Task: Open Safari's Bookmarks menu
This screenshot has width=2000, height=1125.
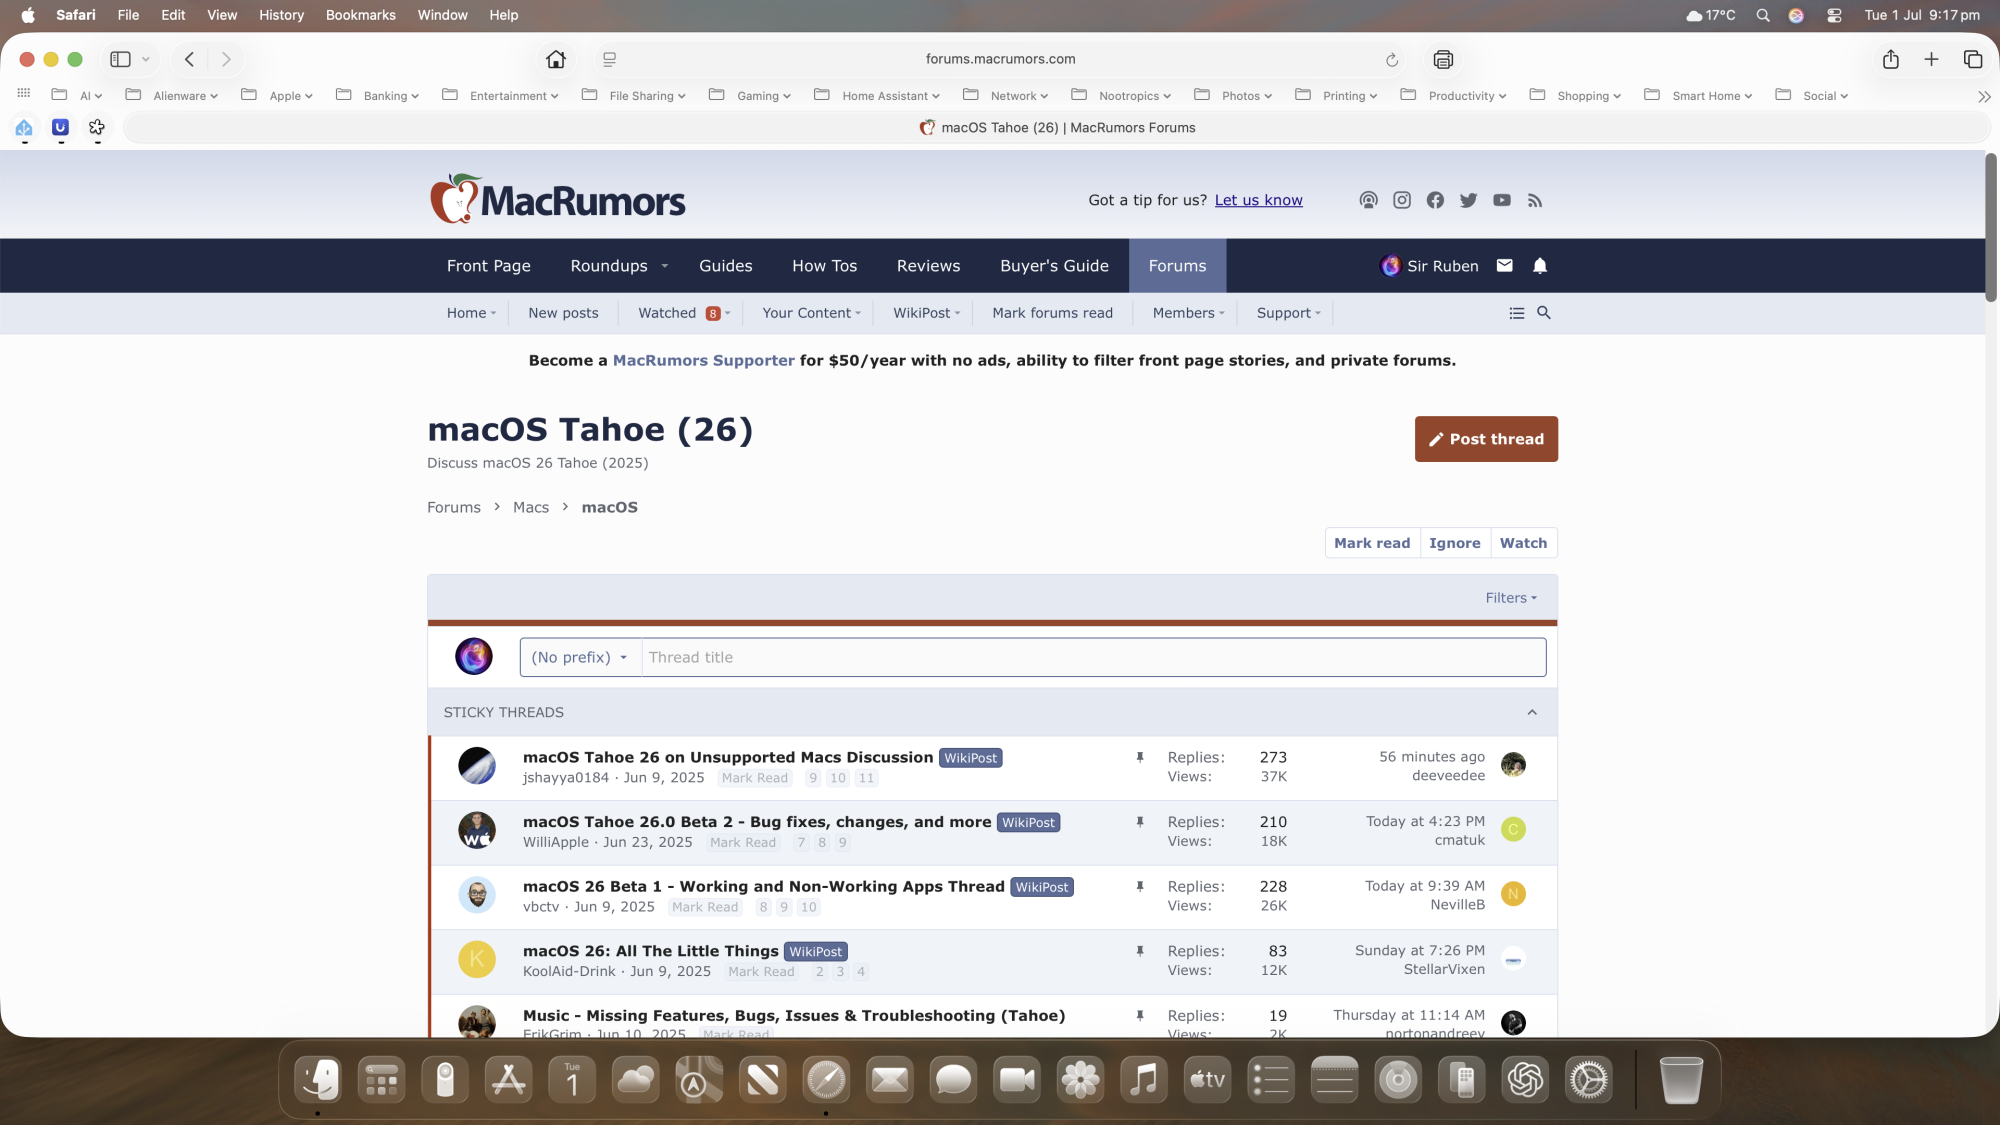Action: coord(360,15)
